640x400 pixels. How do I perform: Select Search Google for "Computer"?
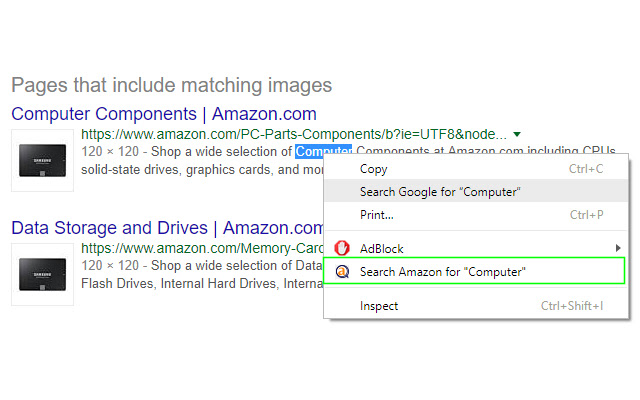coord(440,191)
